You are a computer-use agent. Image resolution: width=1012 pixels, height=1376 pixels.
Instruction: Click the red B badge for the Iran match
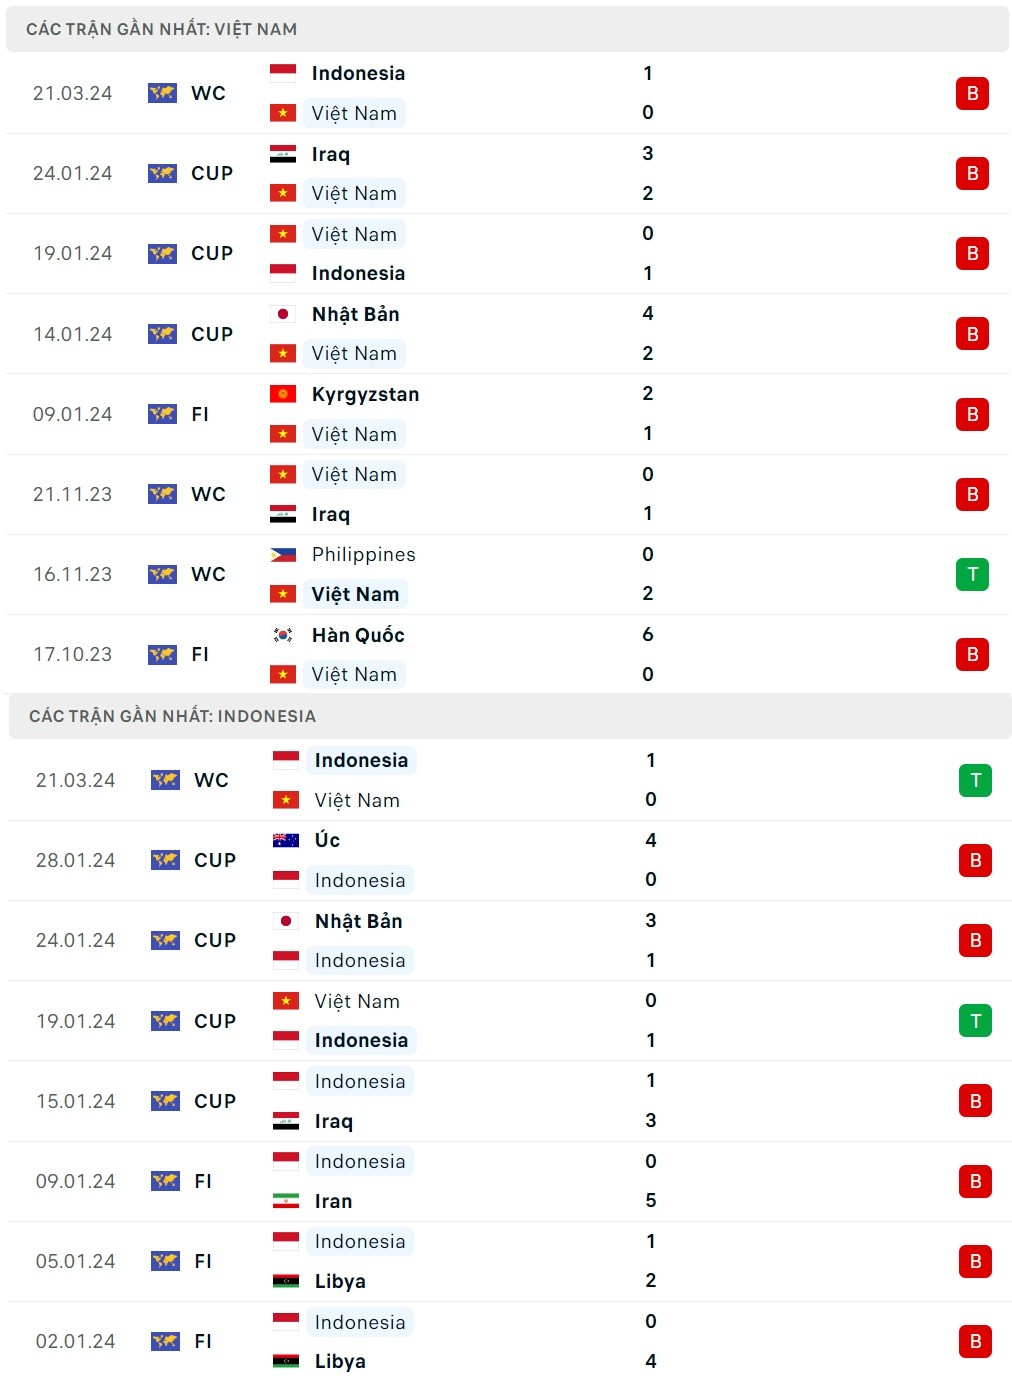pyautogui.click(x=975, y=1181)
